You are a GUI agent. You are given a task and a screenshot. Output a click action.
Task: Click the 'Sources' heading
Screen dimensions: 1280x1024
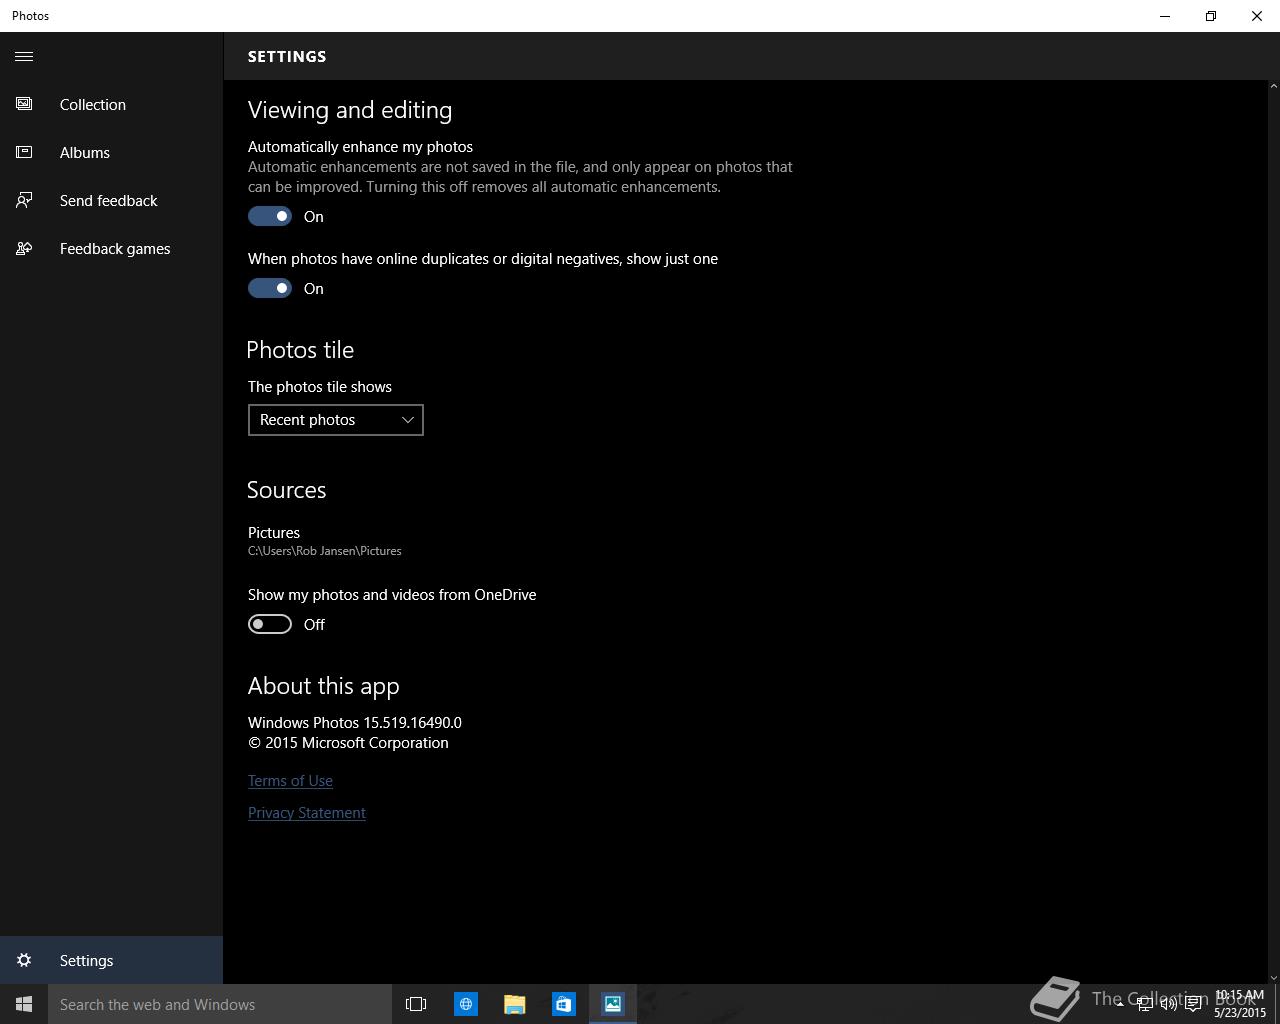pos(287,490)
